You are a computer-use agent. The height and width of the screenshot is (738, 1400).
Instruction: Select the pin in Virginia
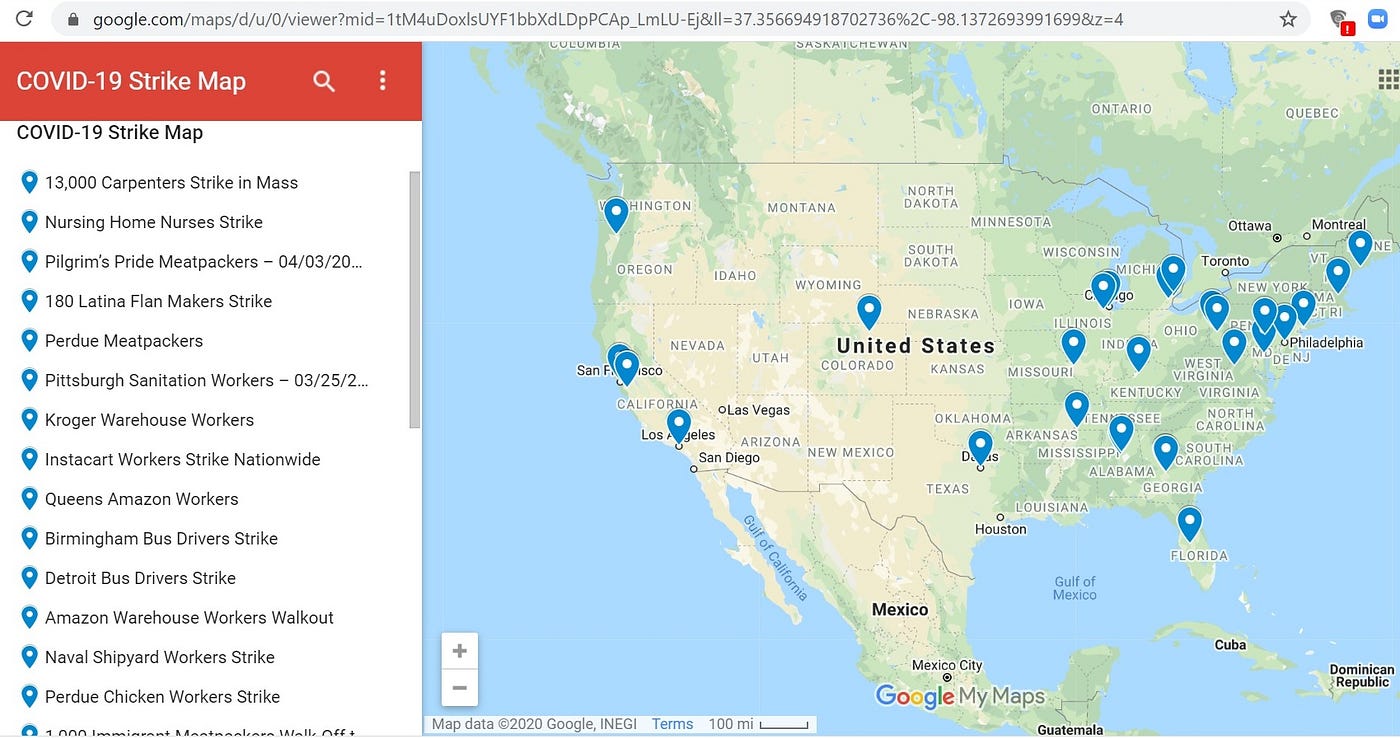coord(1234,346)
